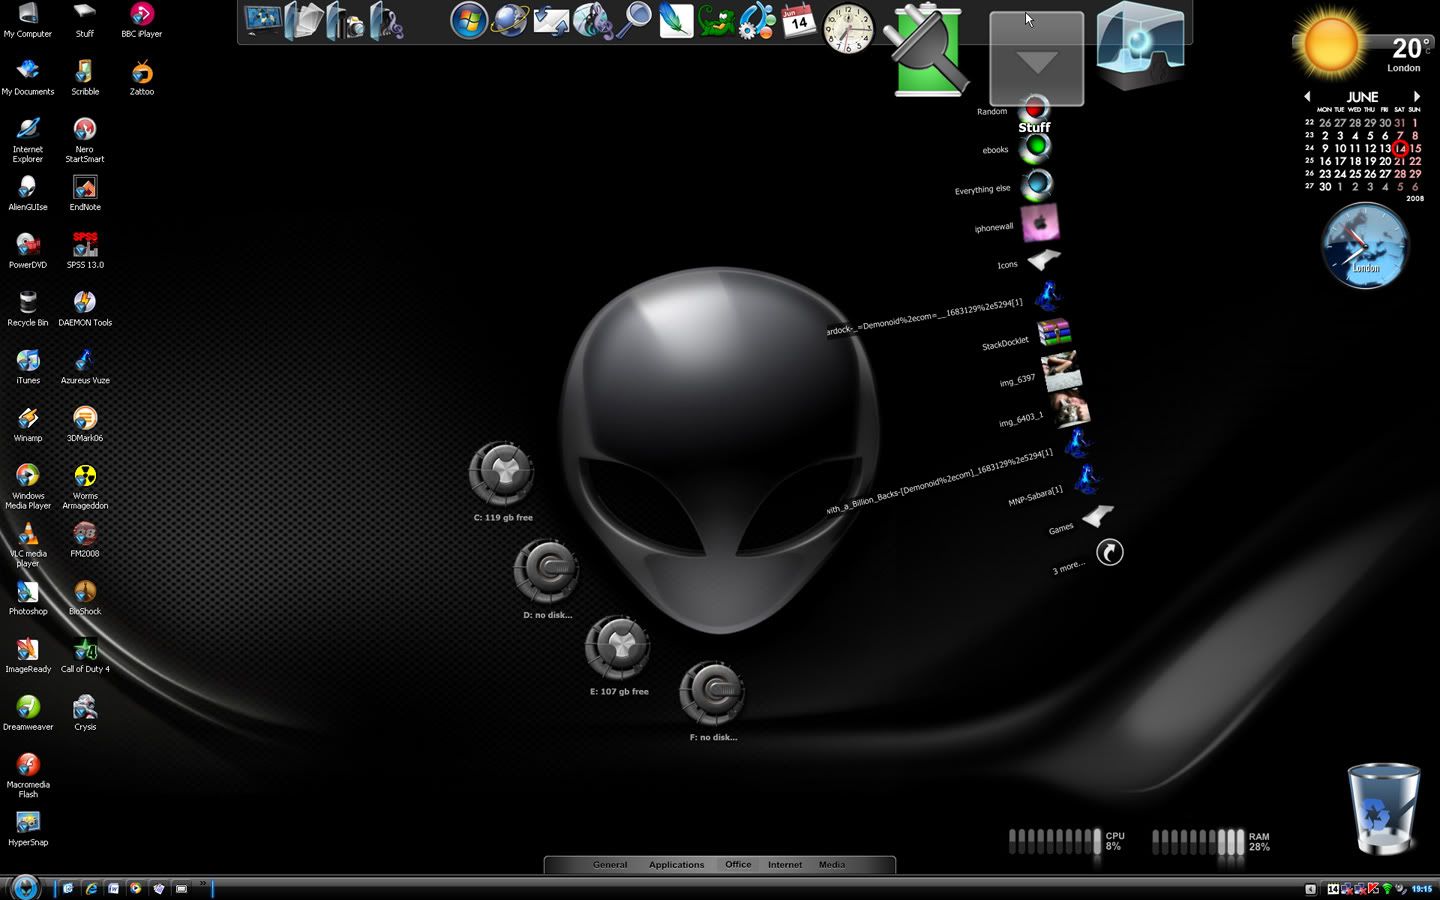Open the BBC iPlayer desktop shortcut
This screenshot has height=900, width=1440.
[x=142, y=20]
